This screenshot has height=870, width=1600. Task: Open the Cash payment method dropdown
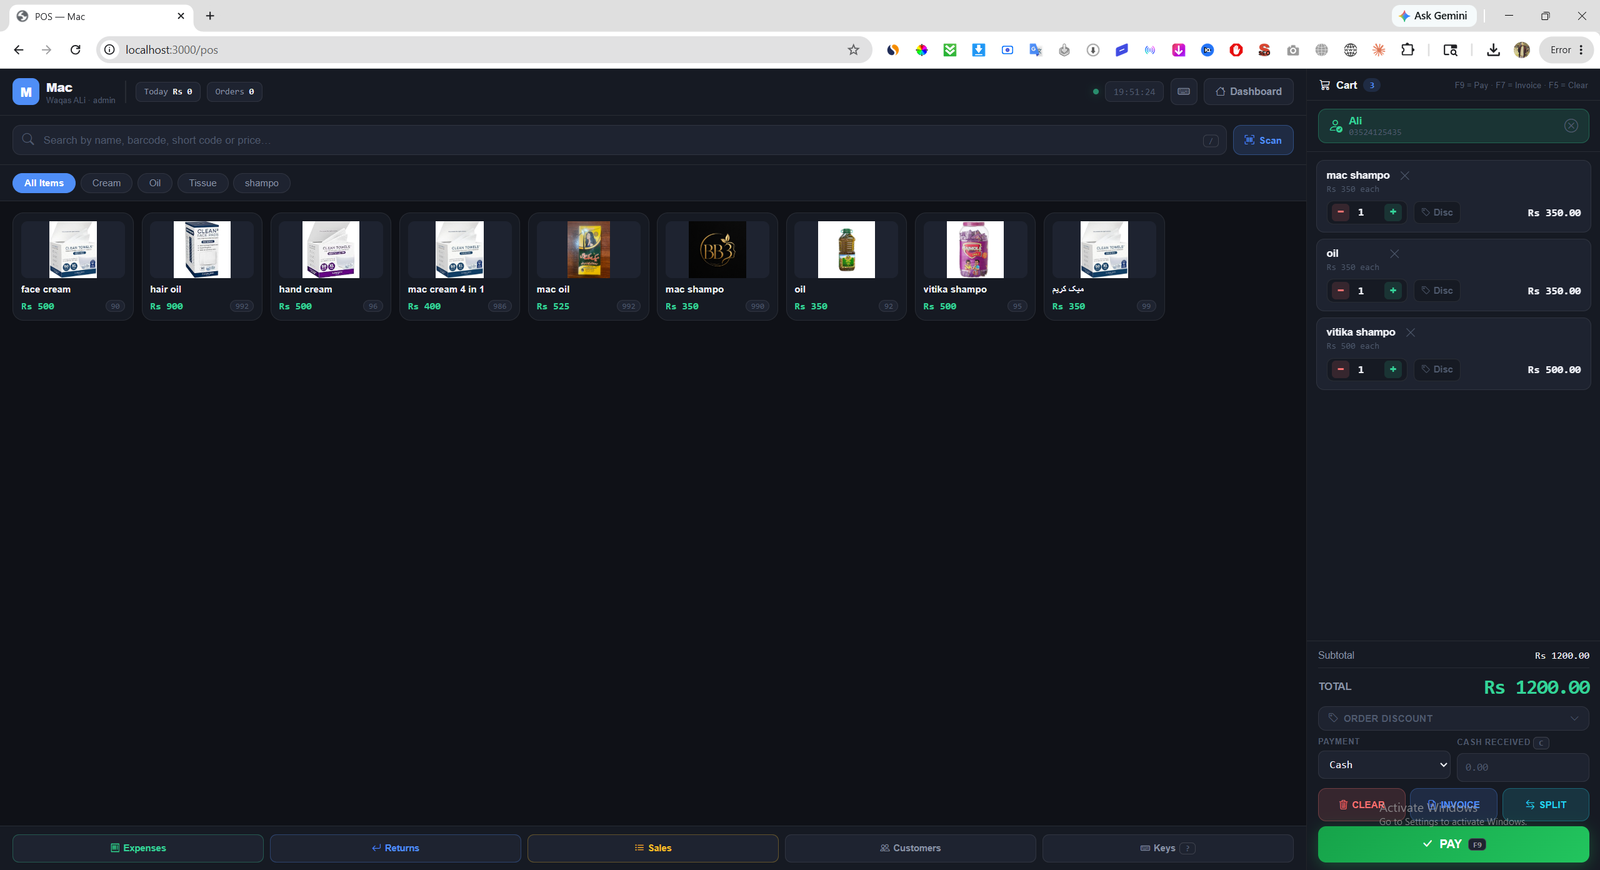tap(1384, 765)
